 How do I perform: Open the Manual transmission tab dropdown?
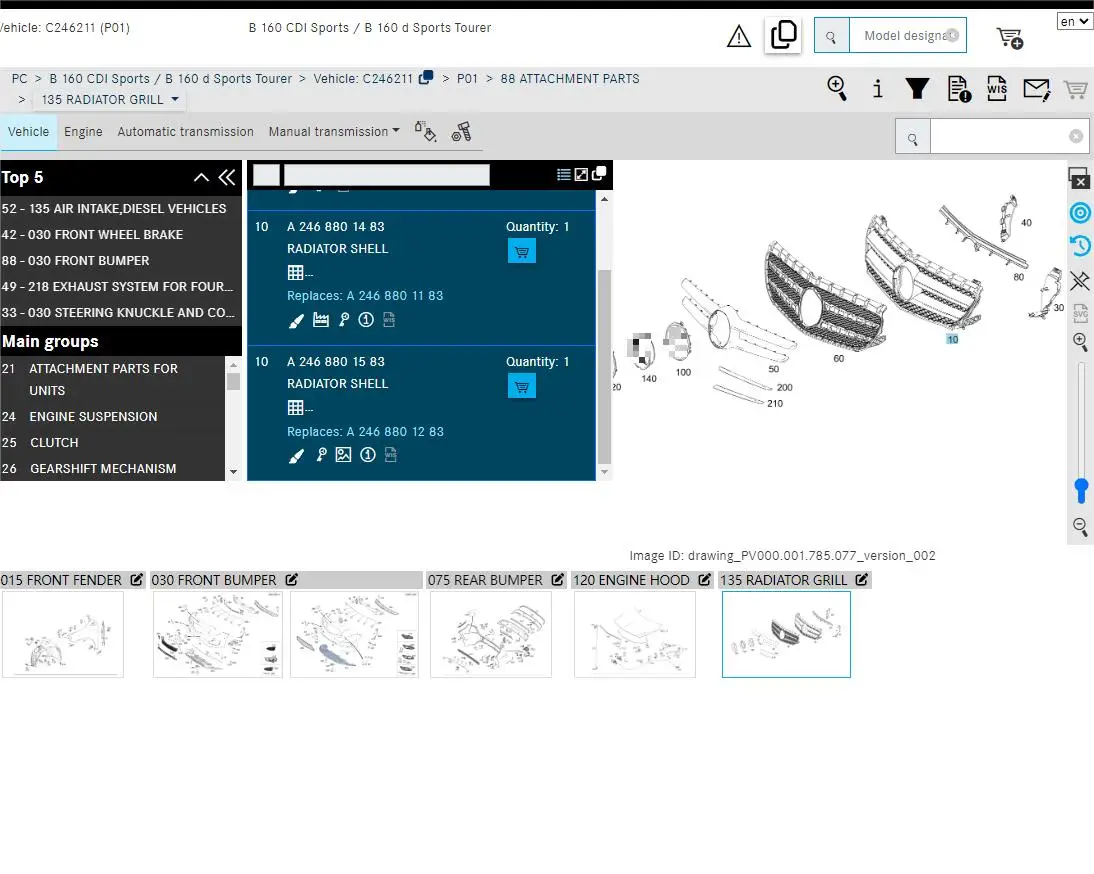point(334,132)
